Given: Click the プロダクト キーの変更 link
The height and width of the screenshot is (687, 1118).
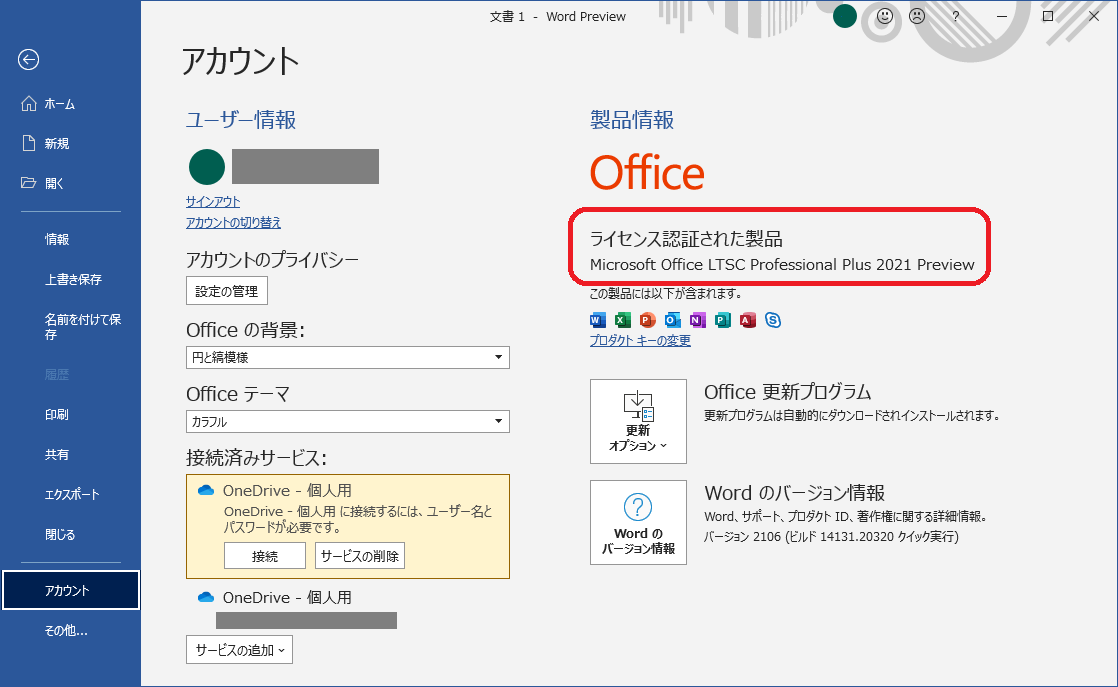Looking at the screenshot, I should click(640, 341).
